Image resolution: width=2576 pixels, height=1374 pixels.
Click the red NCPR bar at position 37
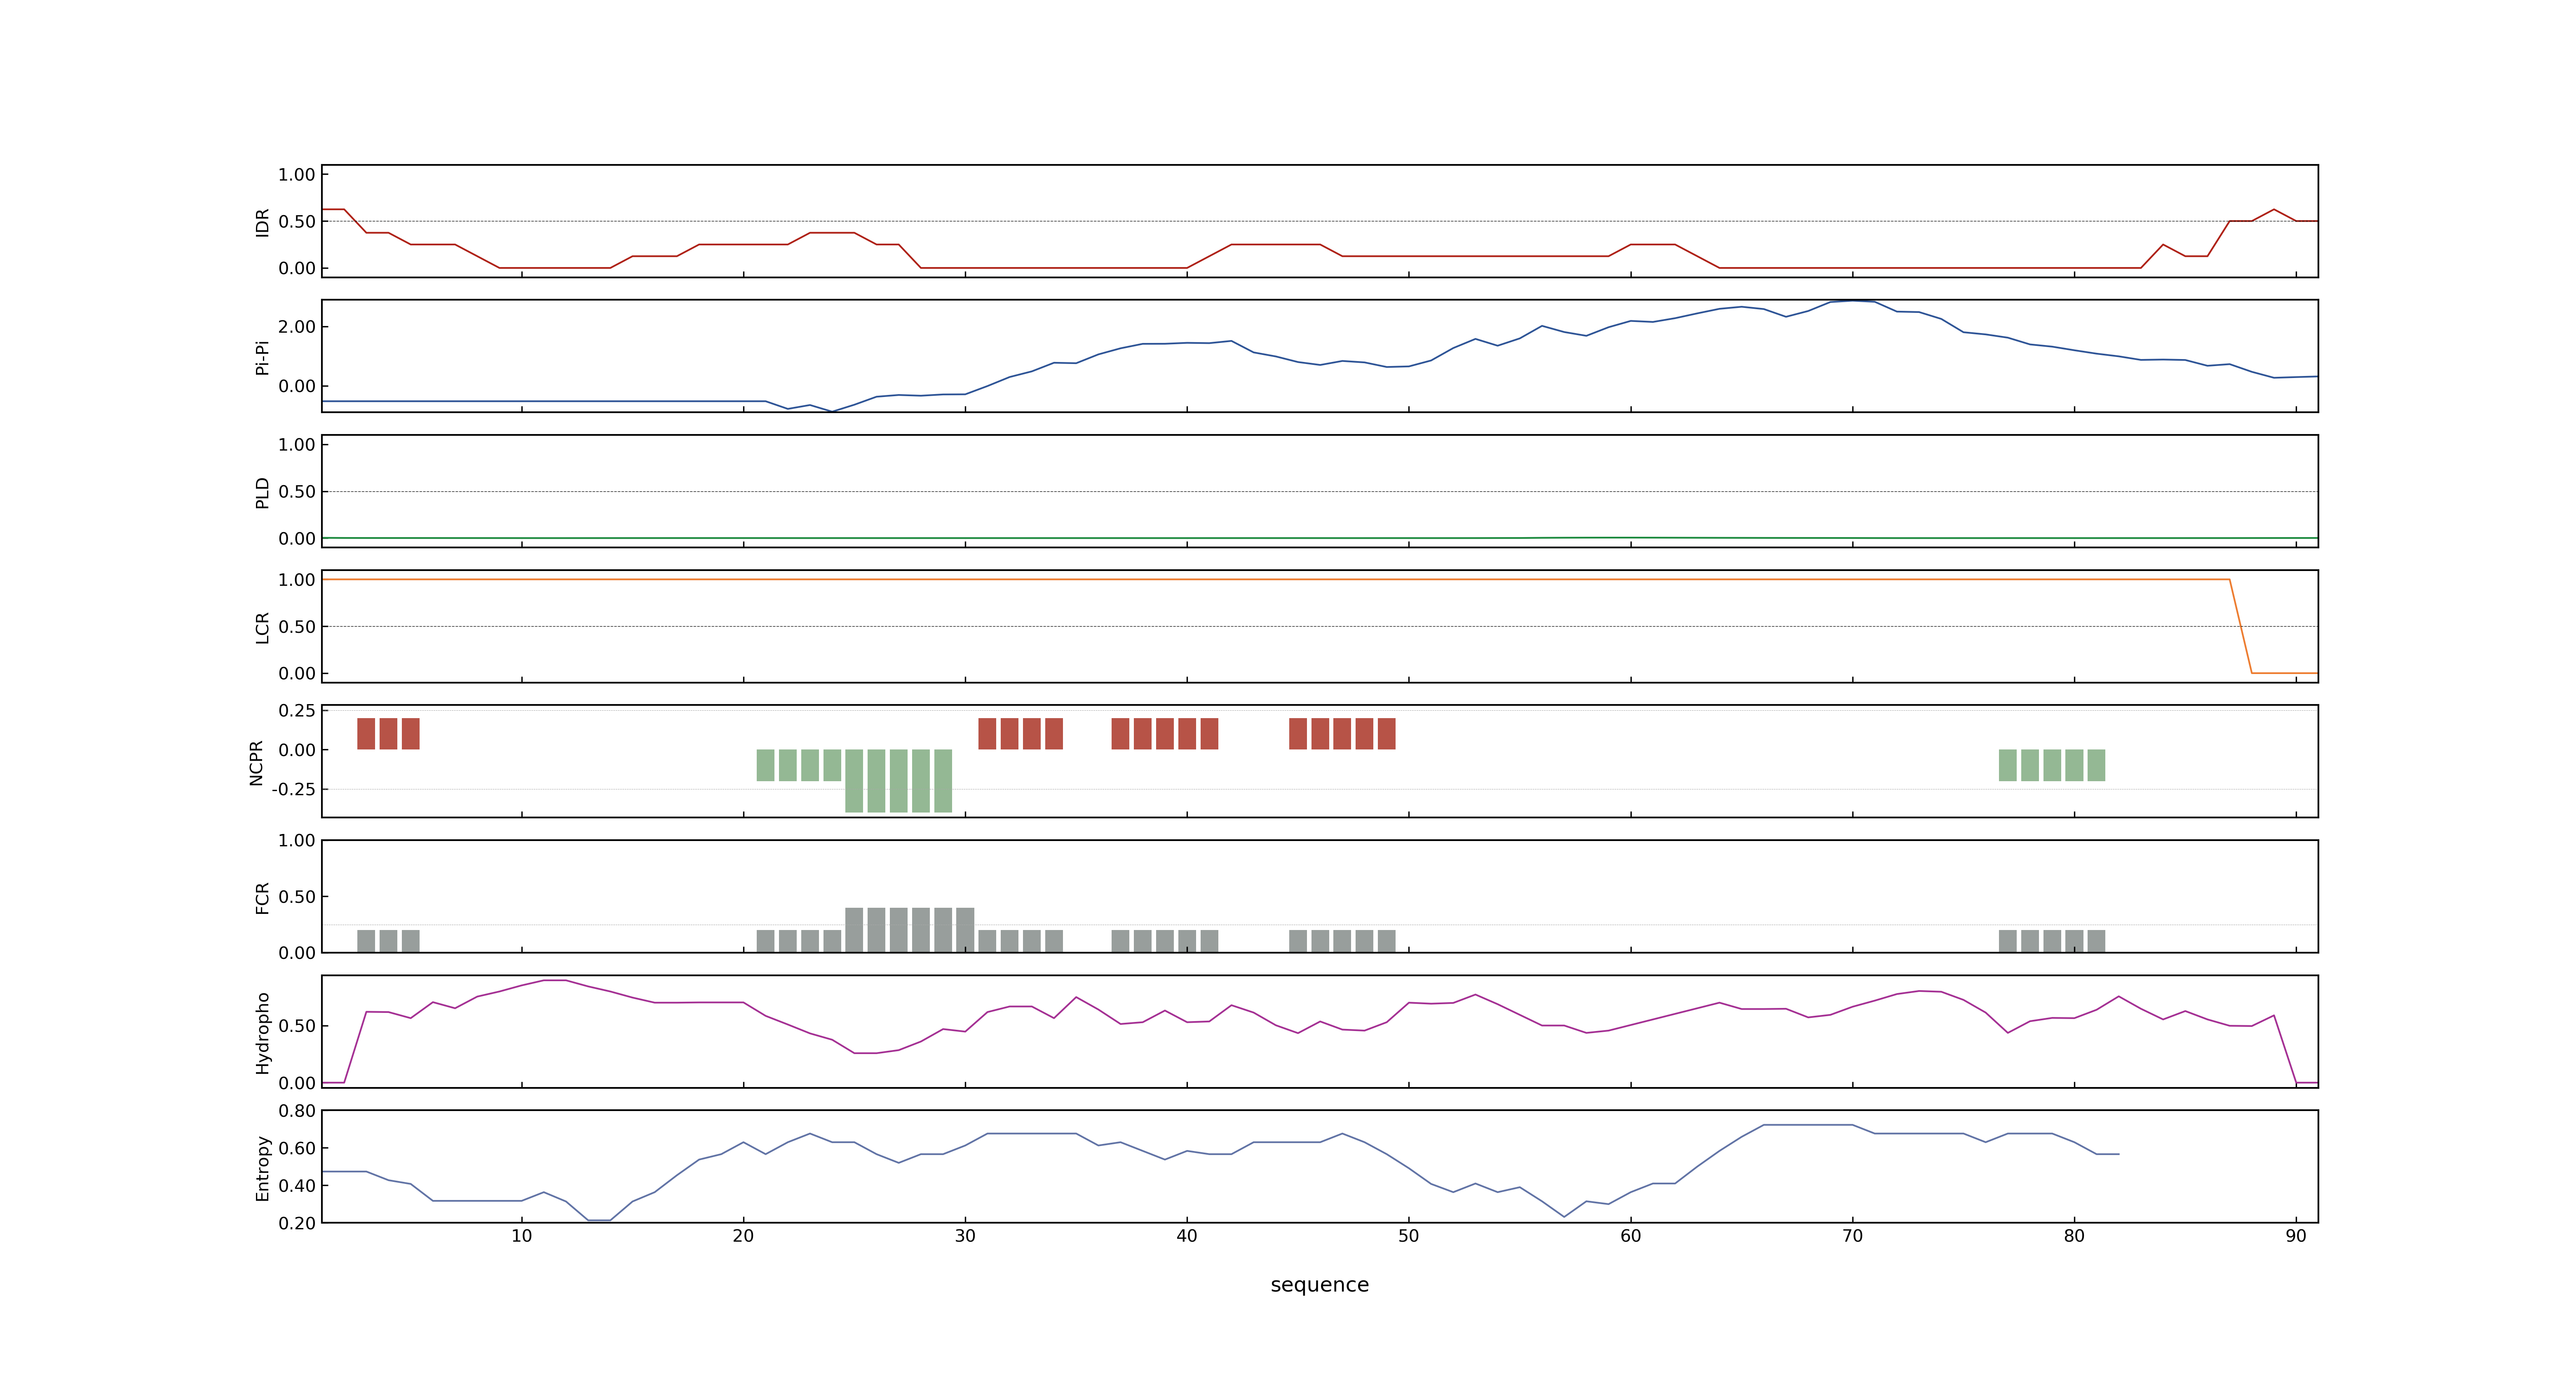(x=1120, y=734)
